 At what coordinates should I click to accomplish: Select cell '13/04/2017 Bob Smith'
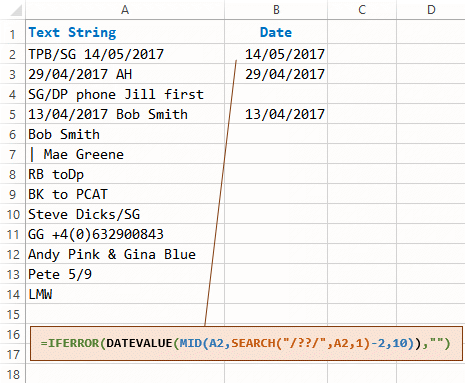coord(125,114)
